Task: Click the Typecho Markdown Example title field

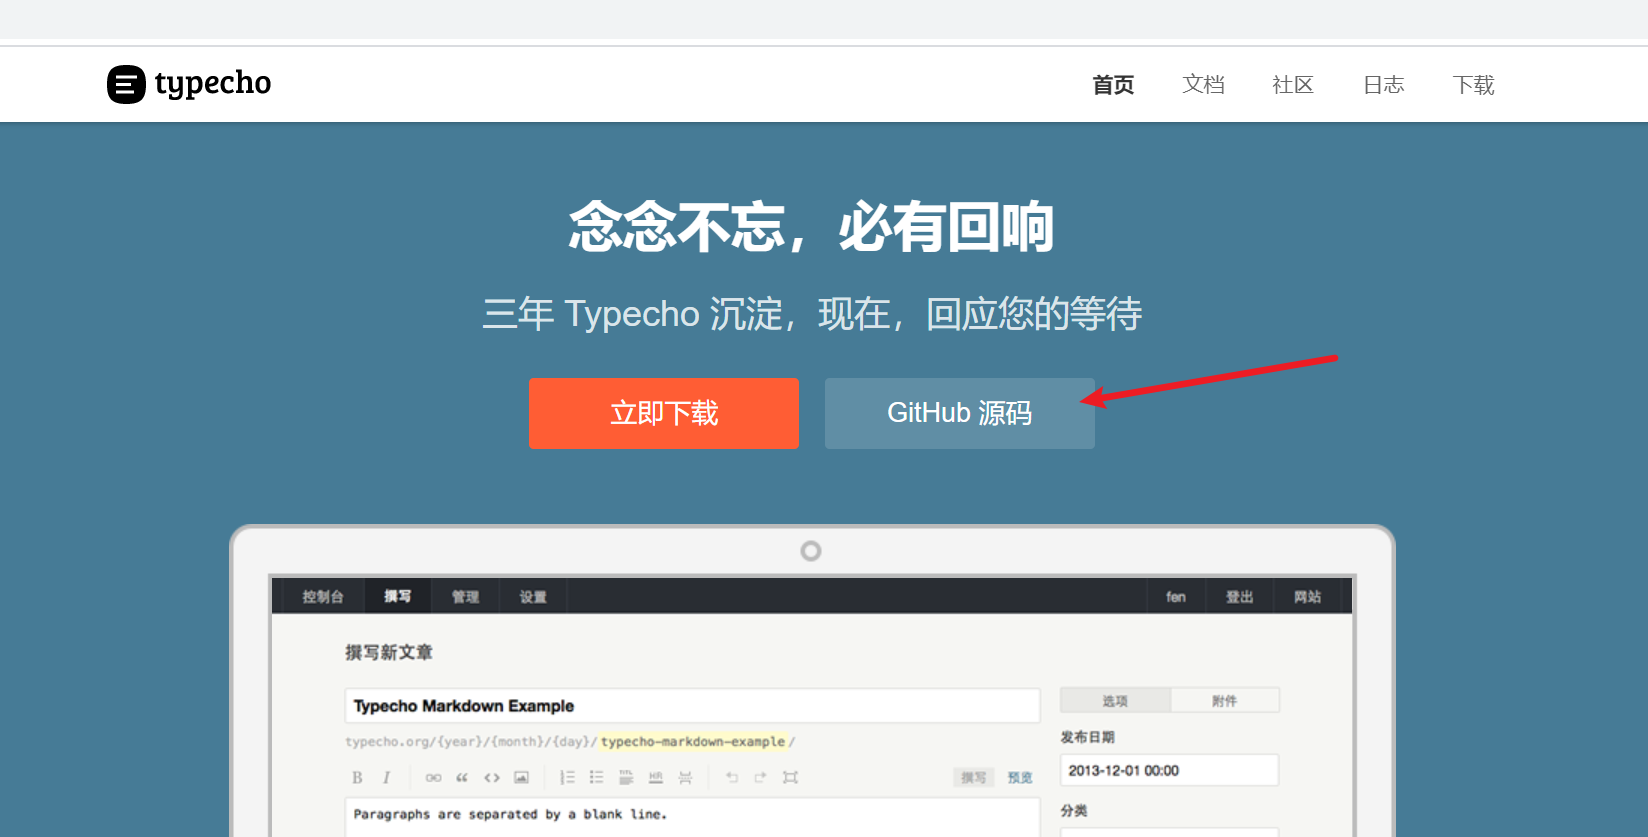Action: [692, 706]
